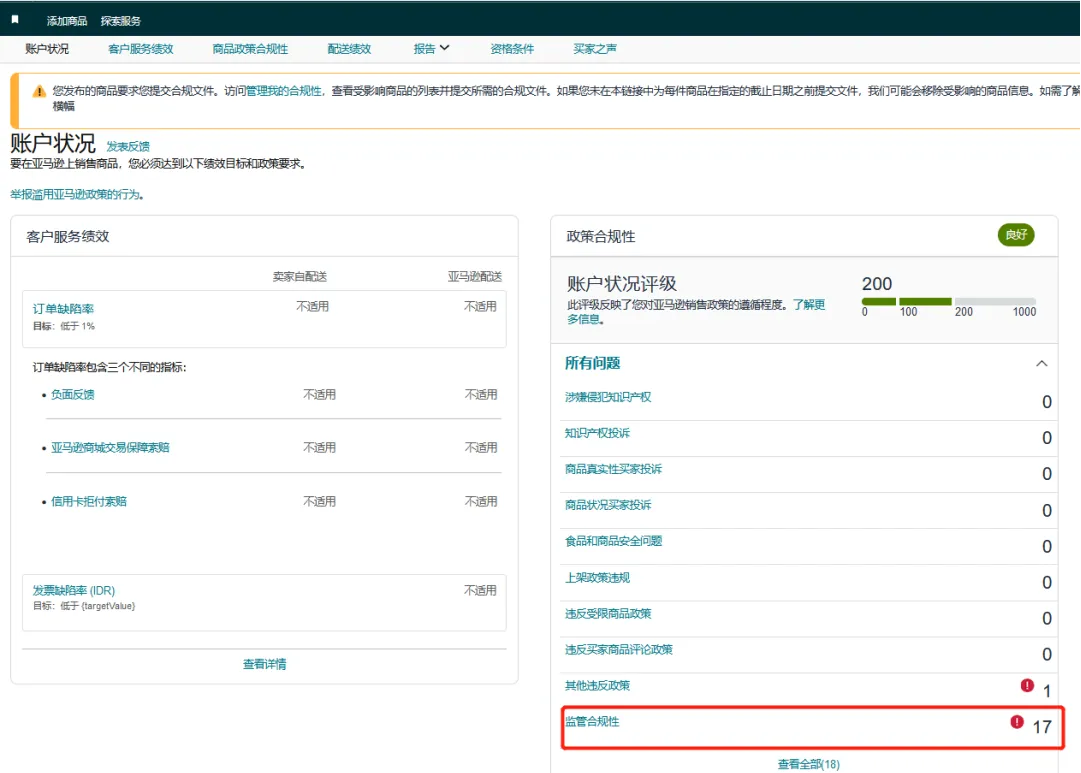
Task: Select 添加商品 in top menu
Action: (x=67, y=21)
